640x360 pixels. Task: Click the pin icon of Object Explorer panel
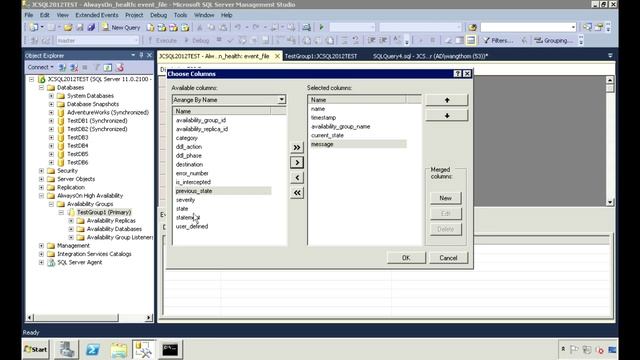point(141,55)
